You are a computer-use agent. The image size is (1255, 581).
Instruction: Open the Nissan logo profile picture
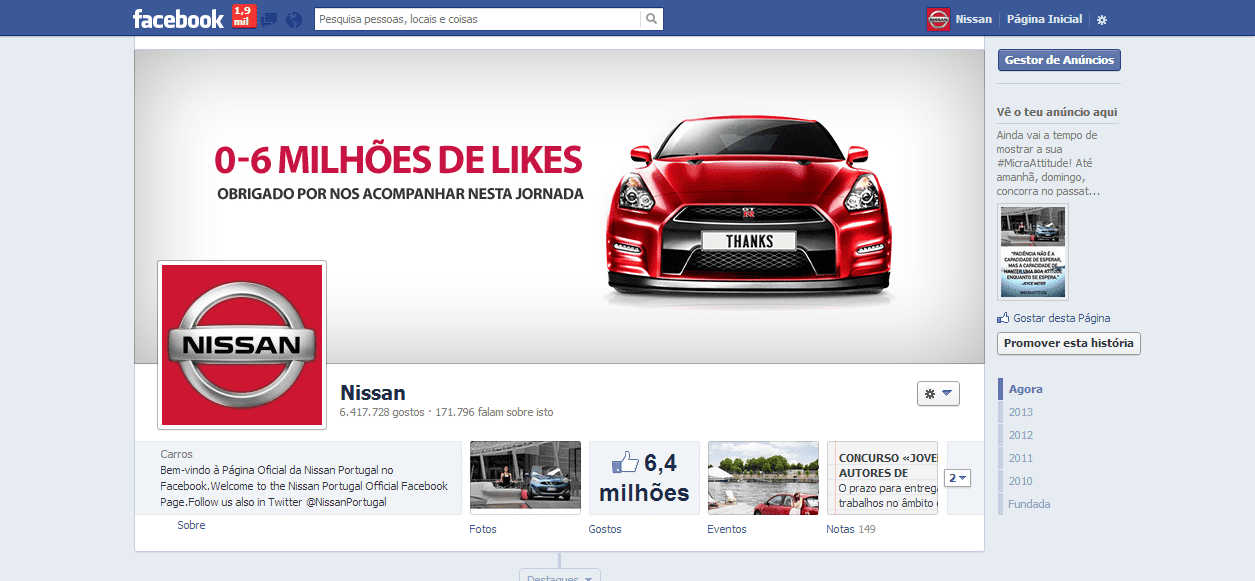pos(242,345)
